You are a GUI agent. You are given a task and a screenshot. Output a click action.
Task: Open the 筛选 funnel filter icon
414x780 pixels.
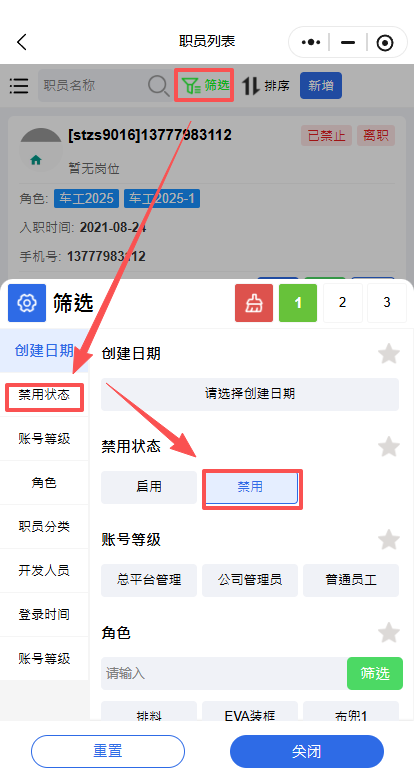tap(191, 86)
